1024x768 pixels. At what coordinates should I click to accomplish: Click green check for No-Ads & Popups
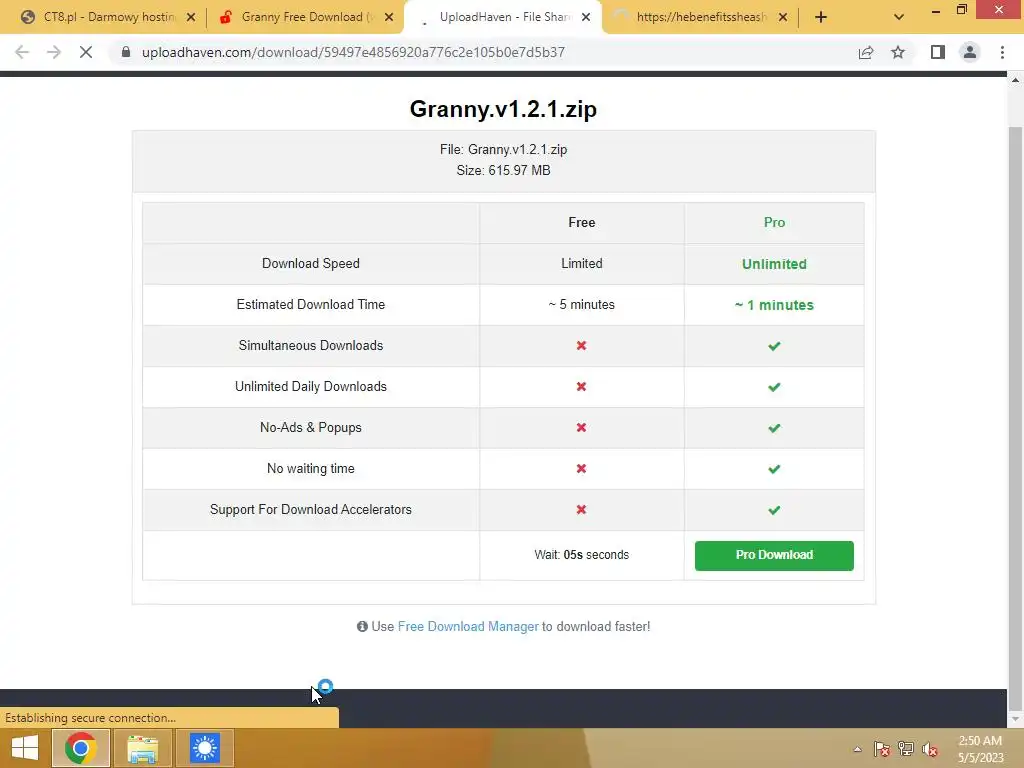click(x=774, y=428)
